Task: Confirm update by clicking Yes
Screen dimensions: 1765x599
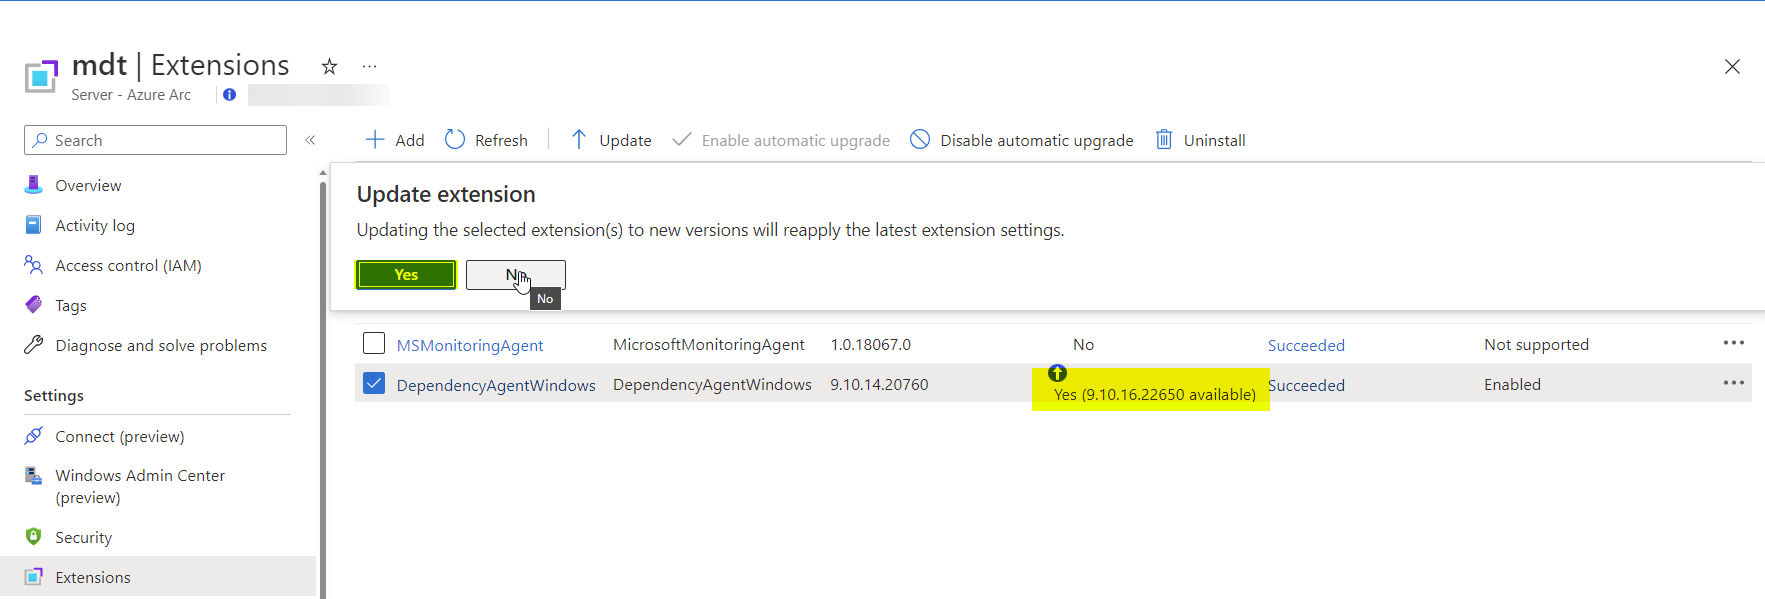Action: coord(406,275)
